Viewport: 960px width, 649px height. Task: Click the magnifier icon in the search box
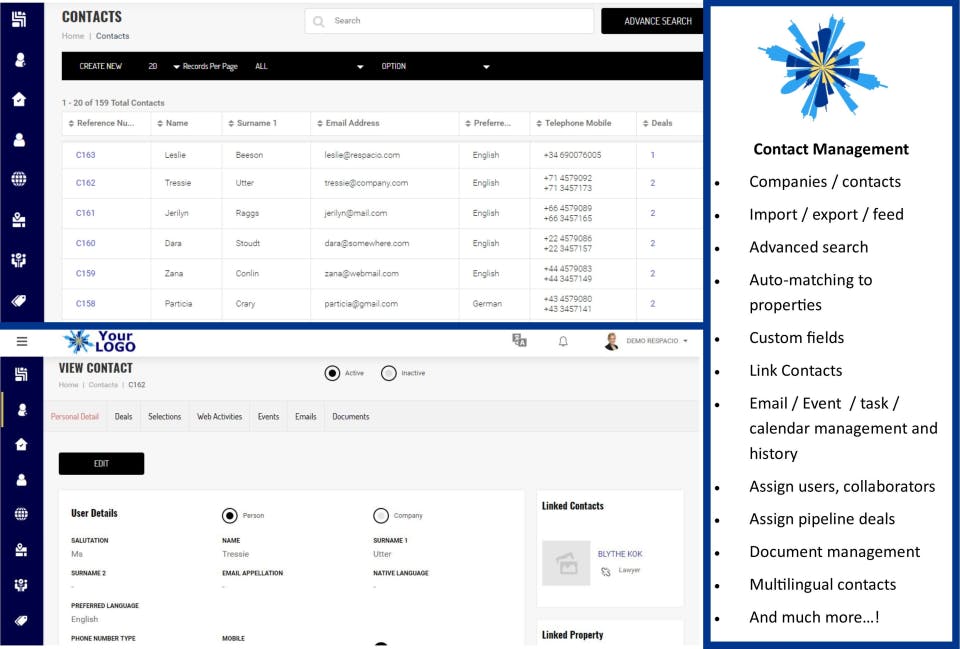point(318,21)
